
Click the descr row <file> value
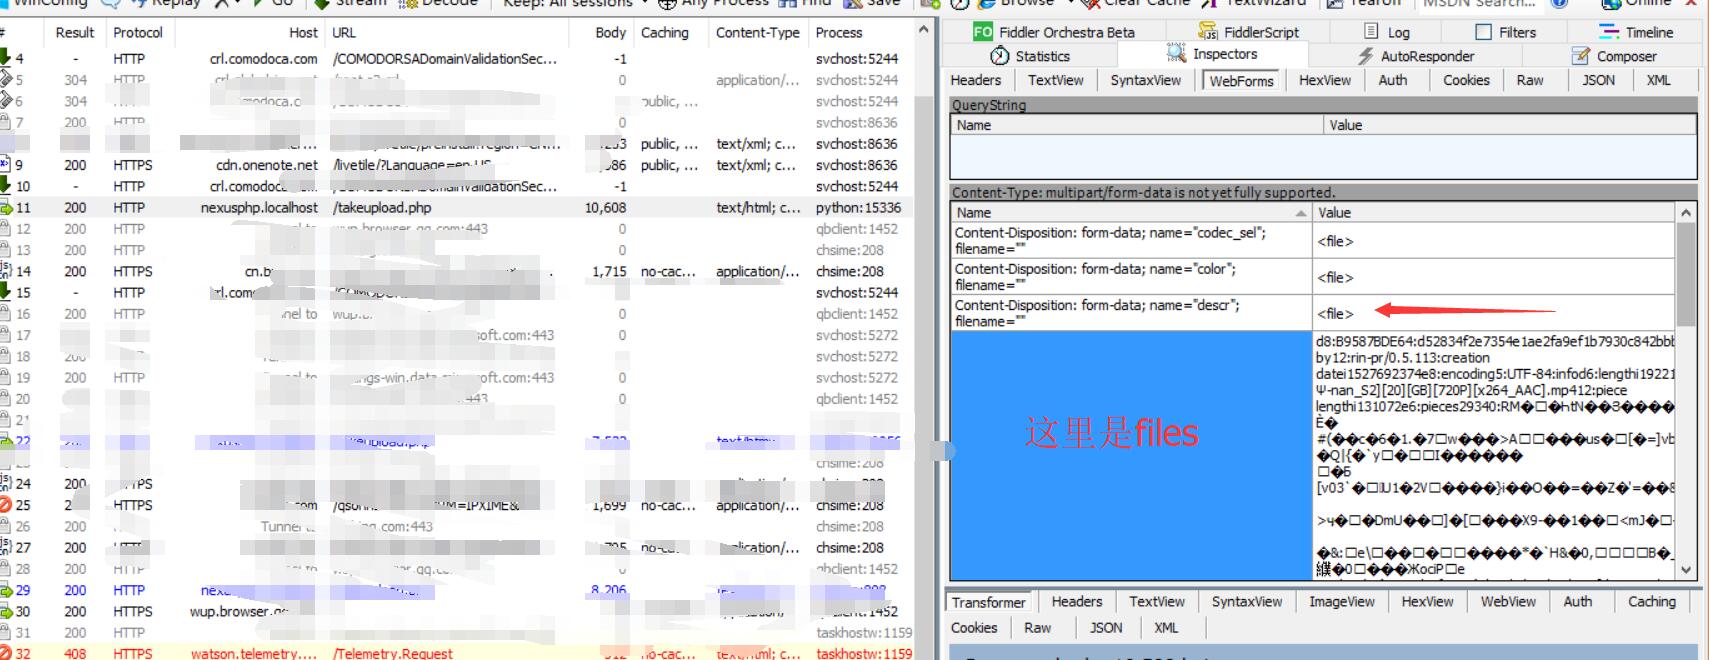click(1335, 313)
